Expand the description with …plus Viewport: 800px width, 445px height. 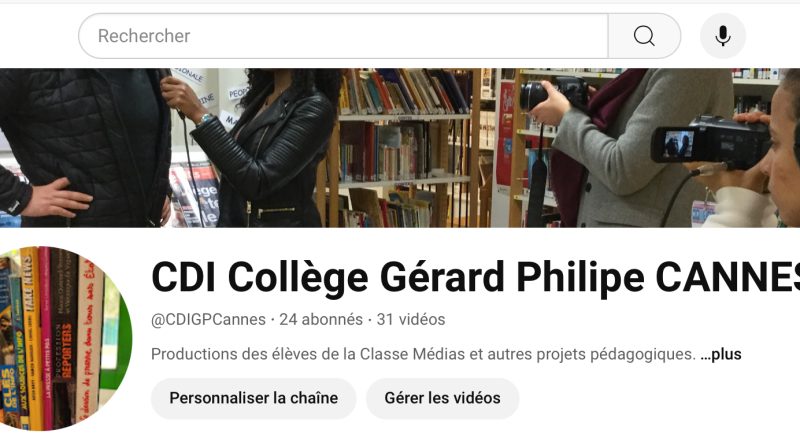(721, 354)
